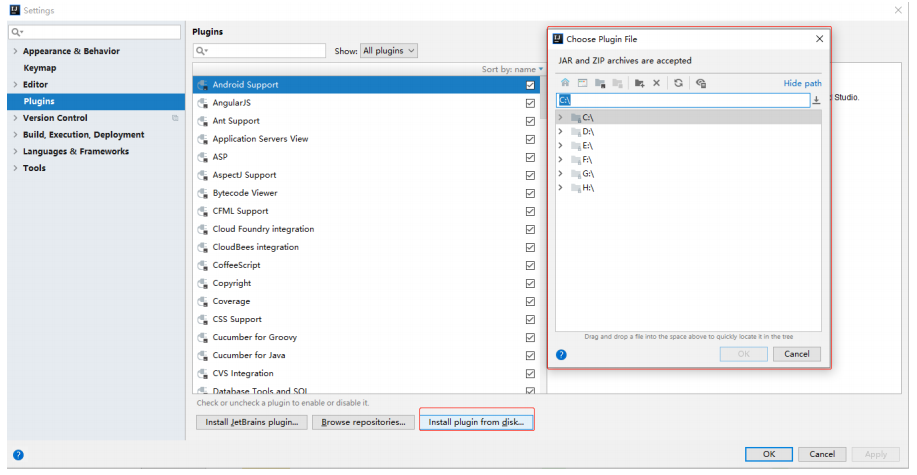Click the CoffeeScript plugin icon
The width and height of the screenshot is (917, 475).
point(203,266)
